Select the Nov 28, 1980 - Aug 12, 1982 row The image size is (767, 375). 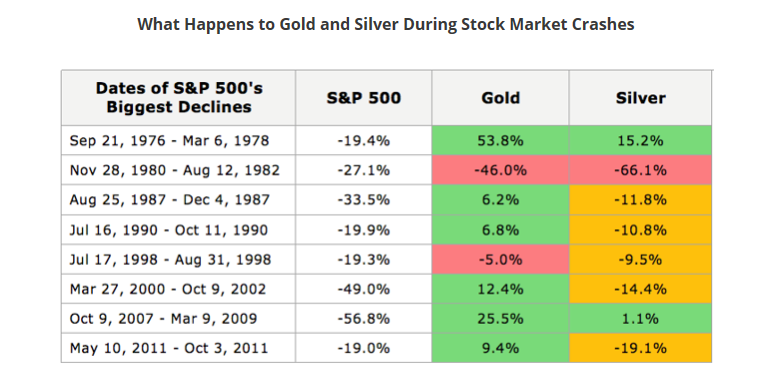(x=386, y=170)
